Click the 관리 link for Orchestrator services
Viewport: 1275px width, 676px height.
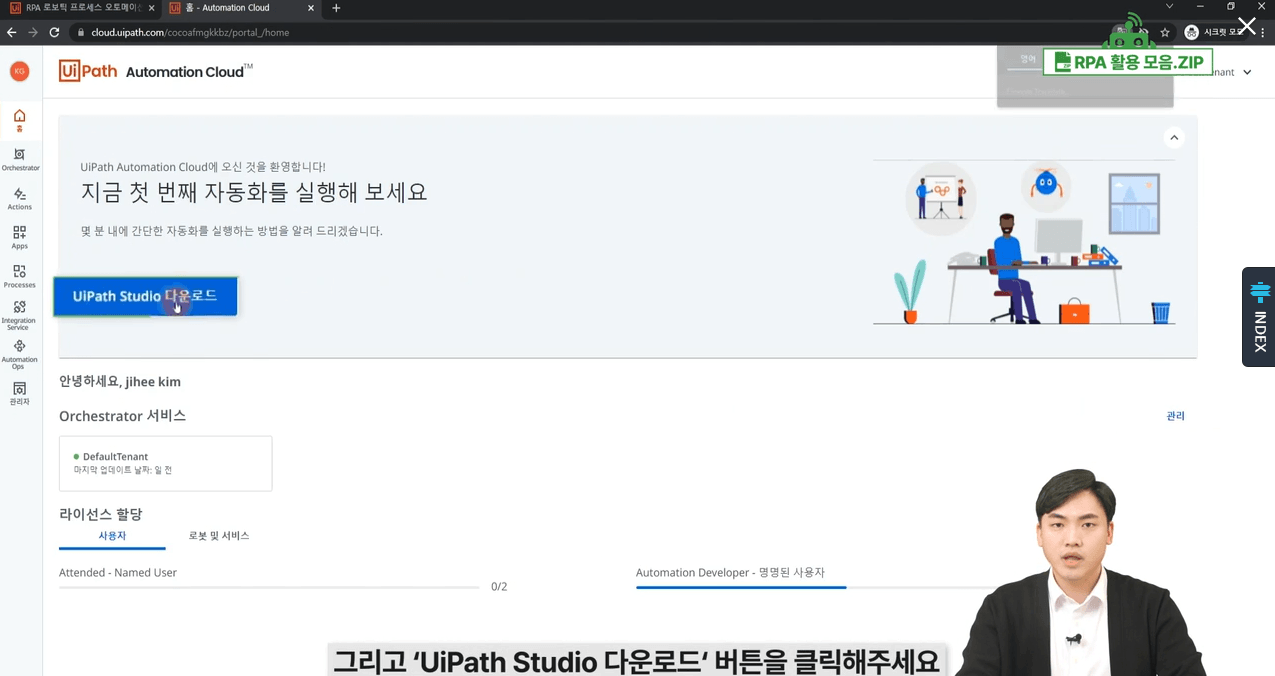(1175, 416)
